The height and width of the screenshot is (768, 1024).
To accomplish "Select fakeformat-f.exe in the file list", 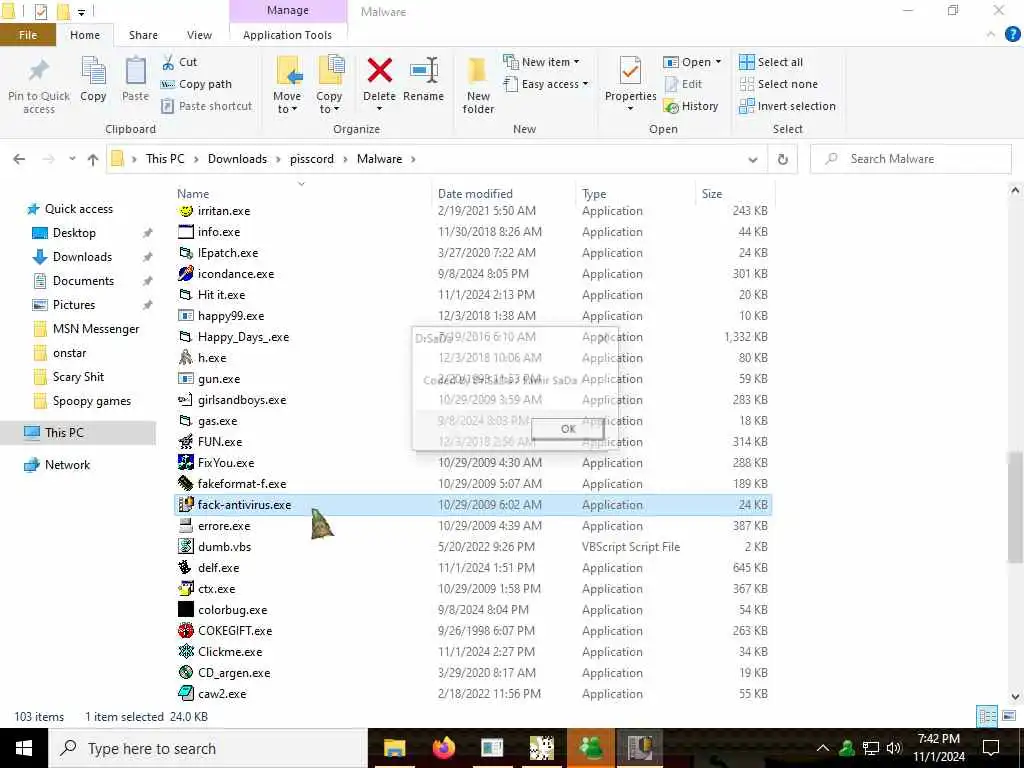I will [473, 484].
